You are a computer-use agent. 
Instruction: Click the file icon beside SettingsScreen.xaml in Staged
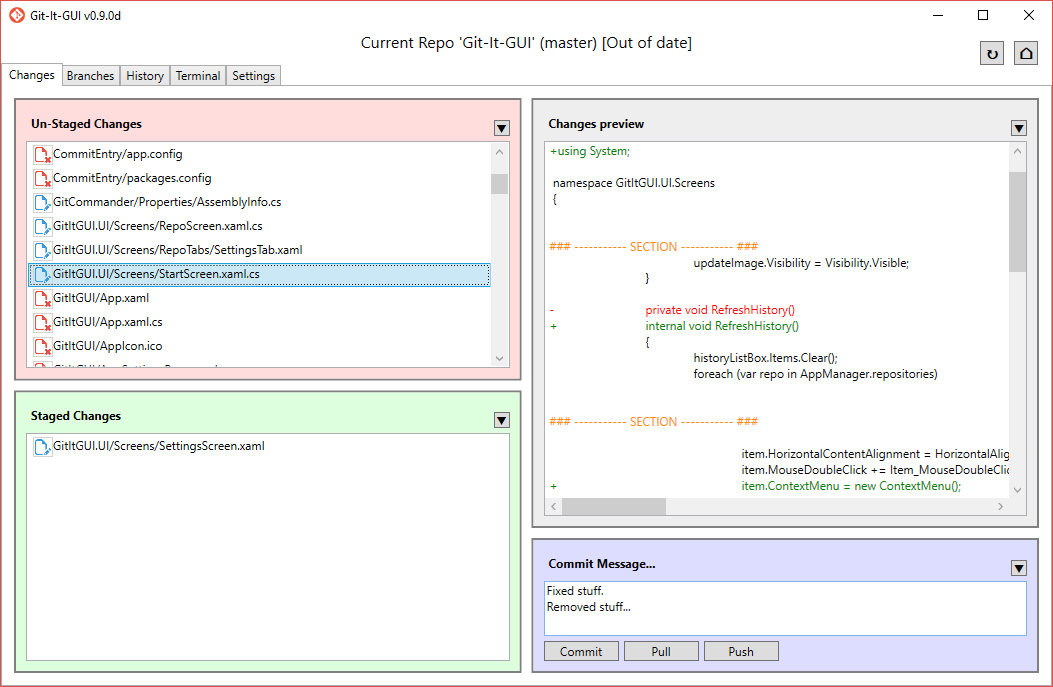[42, 446]
